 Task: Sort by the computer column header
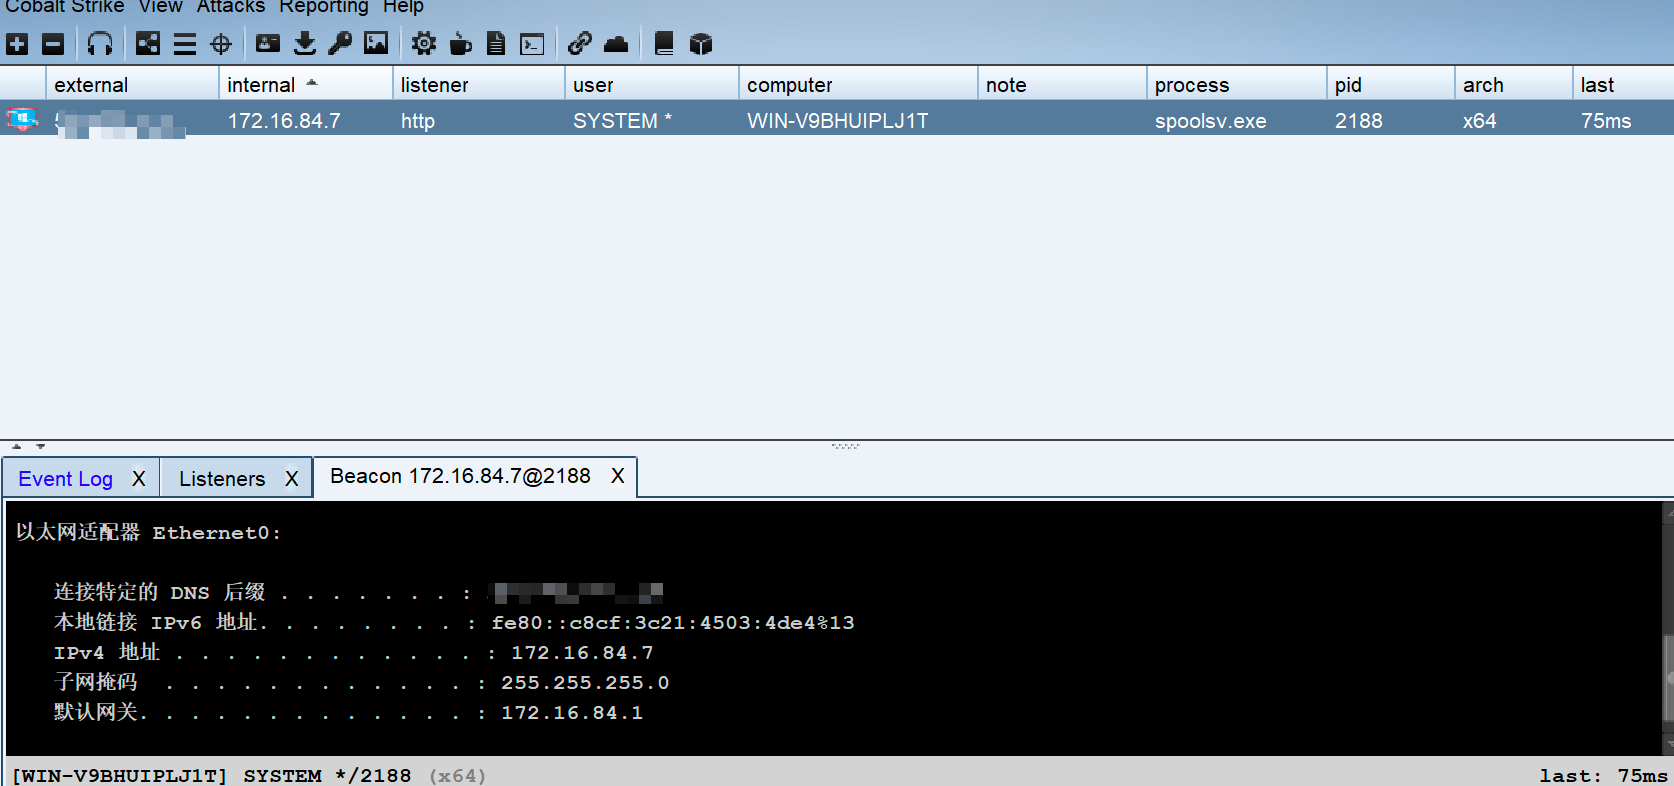858,85
